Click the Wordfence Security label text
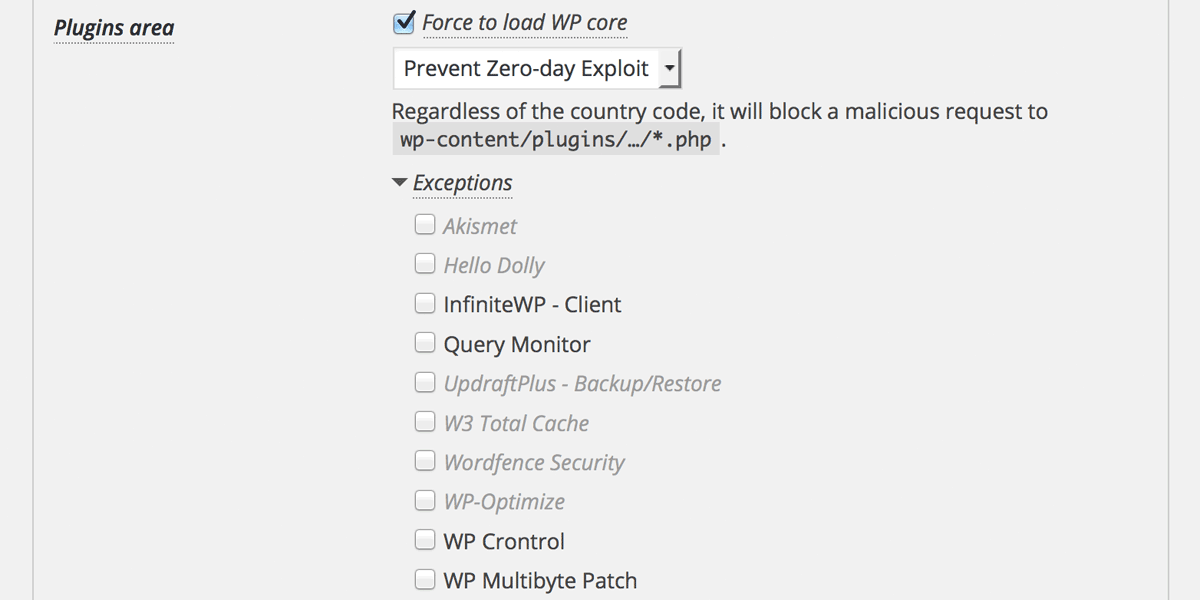The width and height of the screenshot is (1200, 600). pyautogui.click(x=534, y=463)
